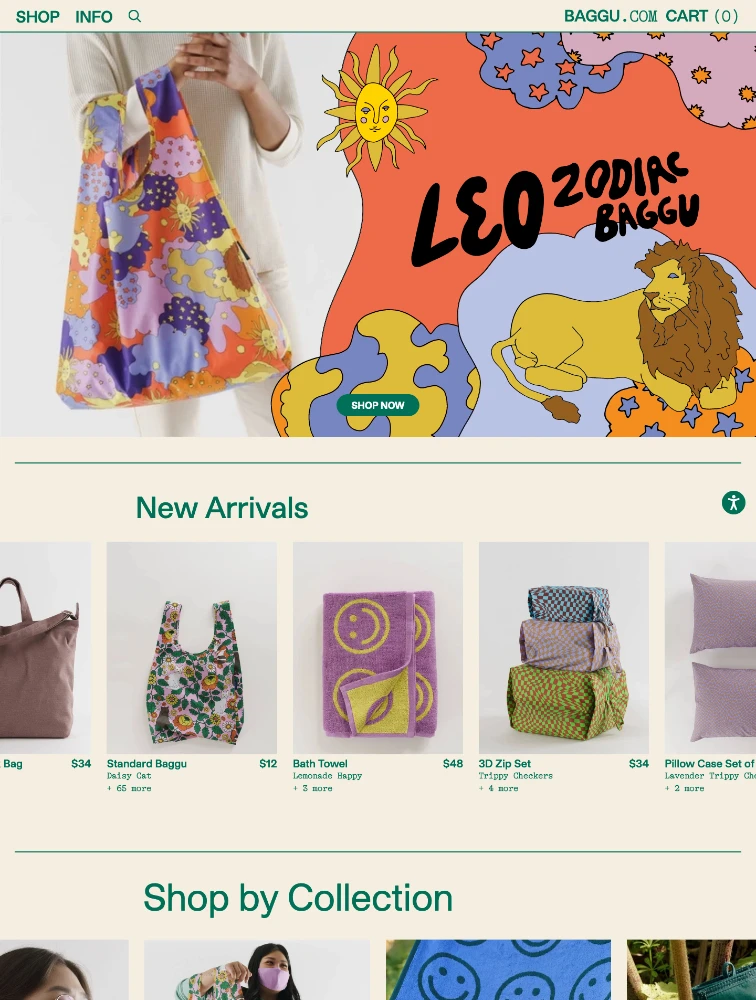This screenshot has height=1000, width=756.
Task: Click the Standard Baggu product title
Action: click(x=147, y=763)
